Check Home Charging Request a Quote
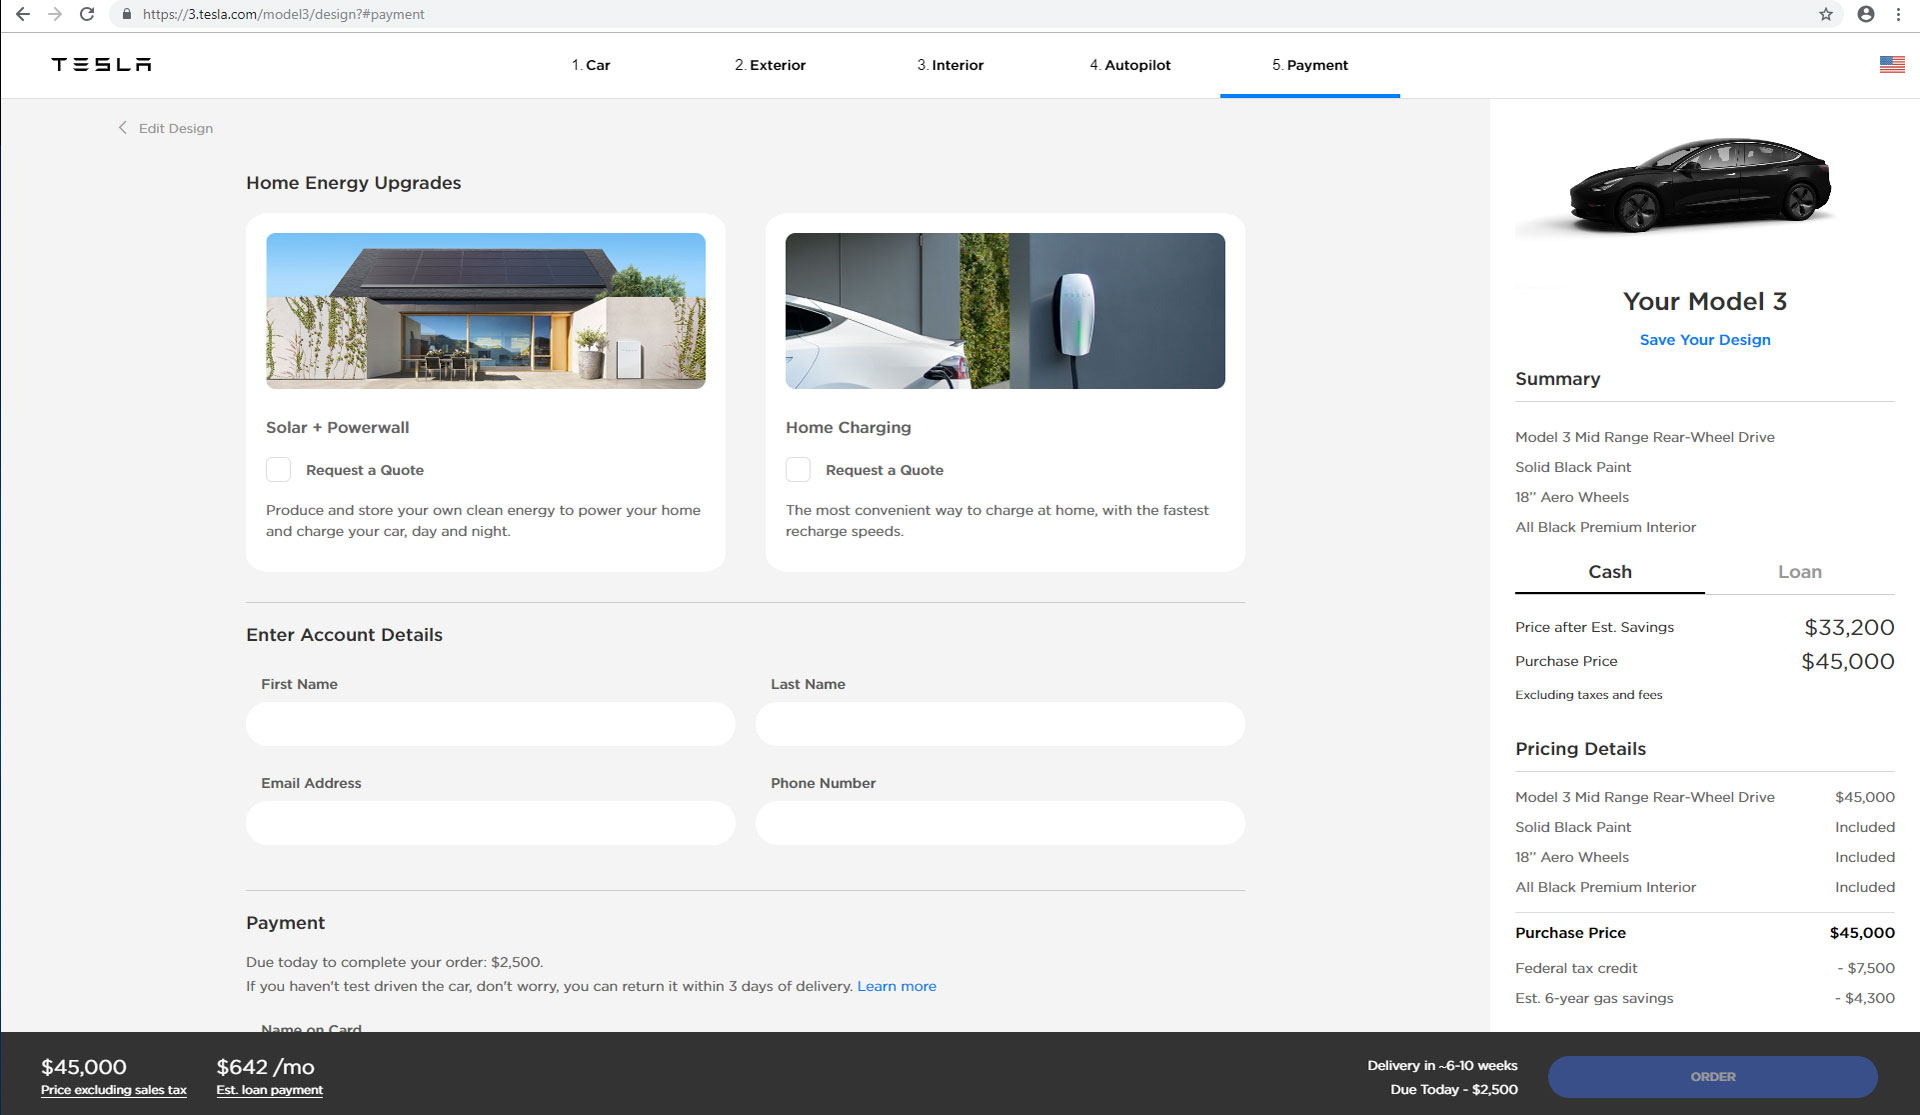The image size is (1920, 1115). 798,470
